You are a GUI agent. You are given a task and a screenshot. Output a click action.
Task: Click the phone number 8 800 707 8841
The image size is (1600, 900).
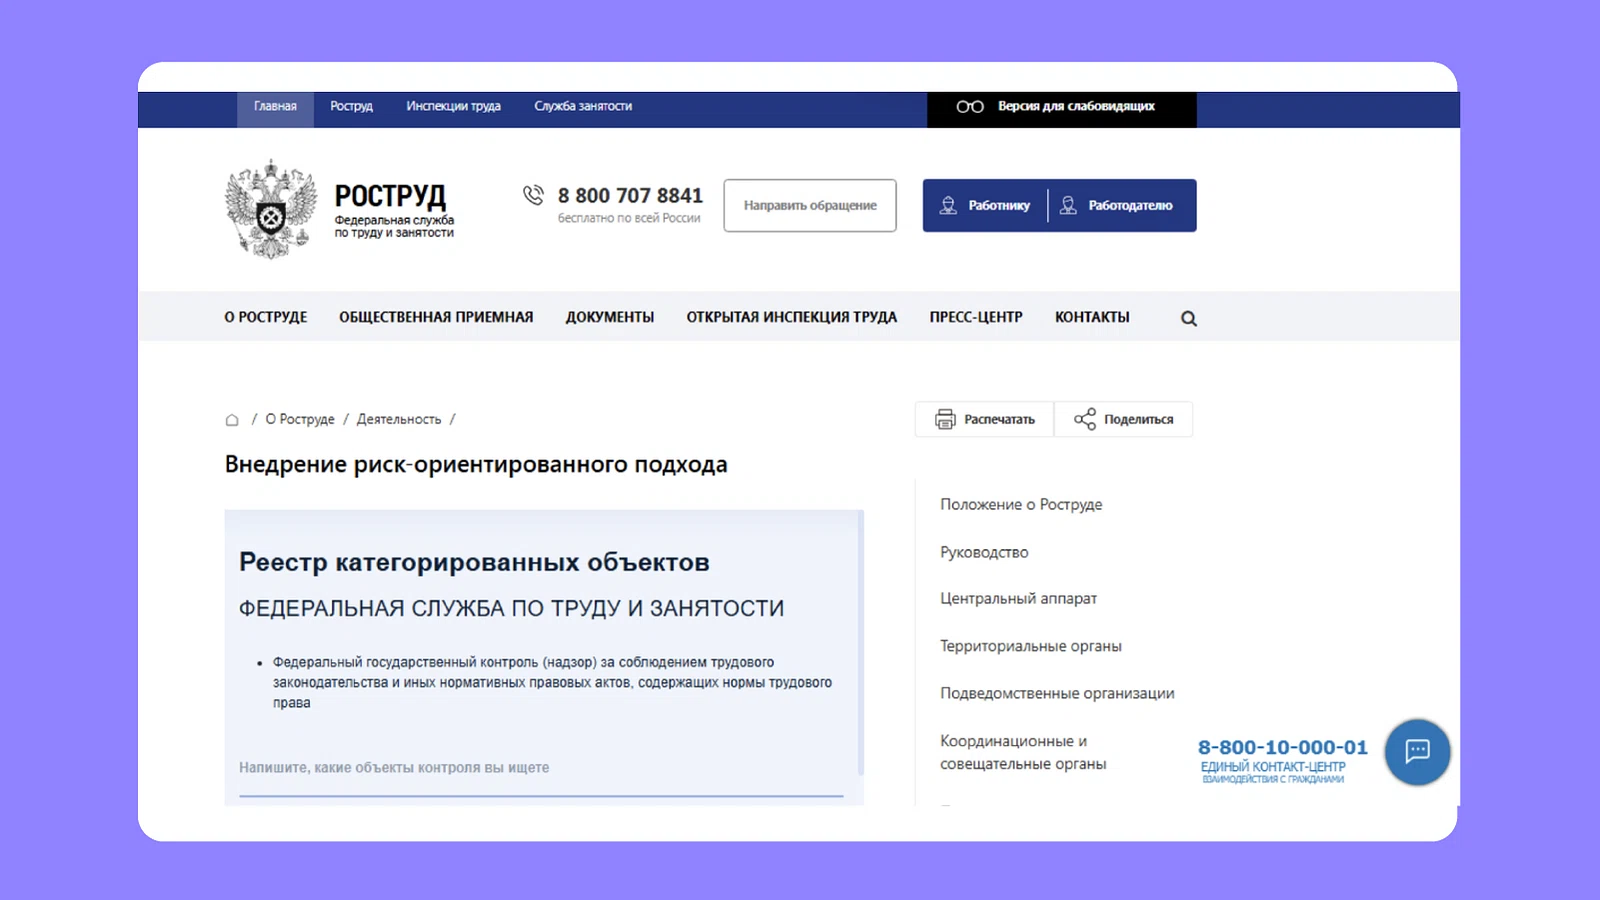pyautogui.click(x=630, y=195)
